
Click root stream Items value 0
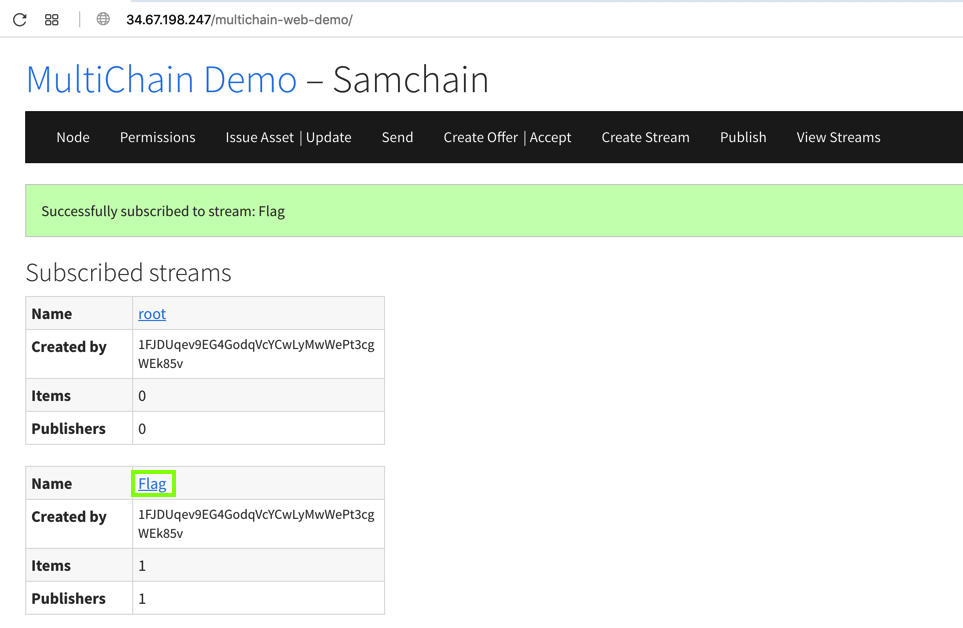pos(142,396)
